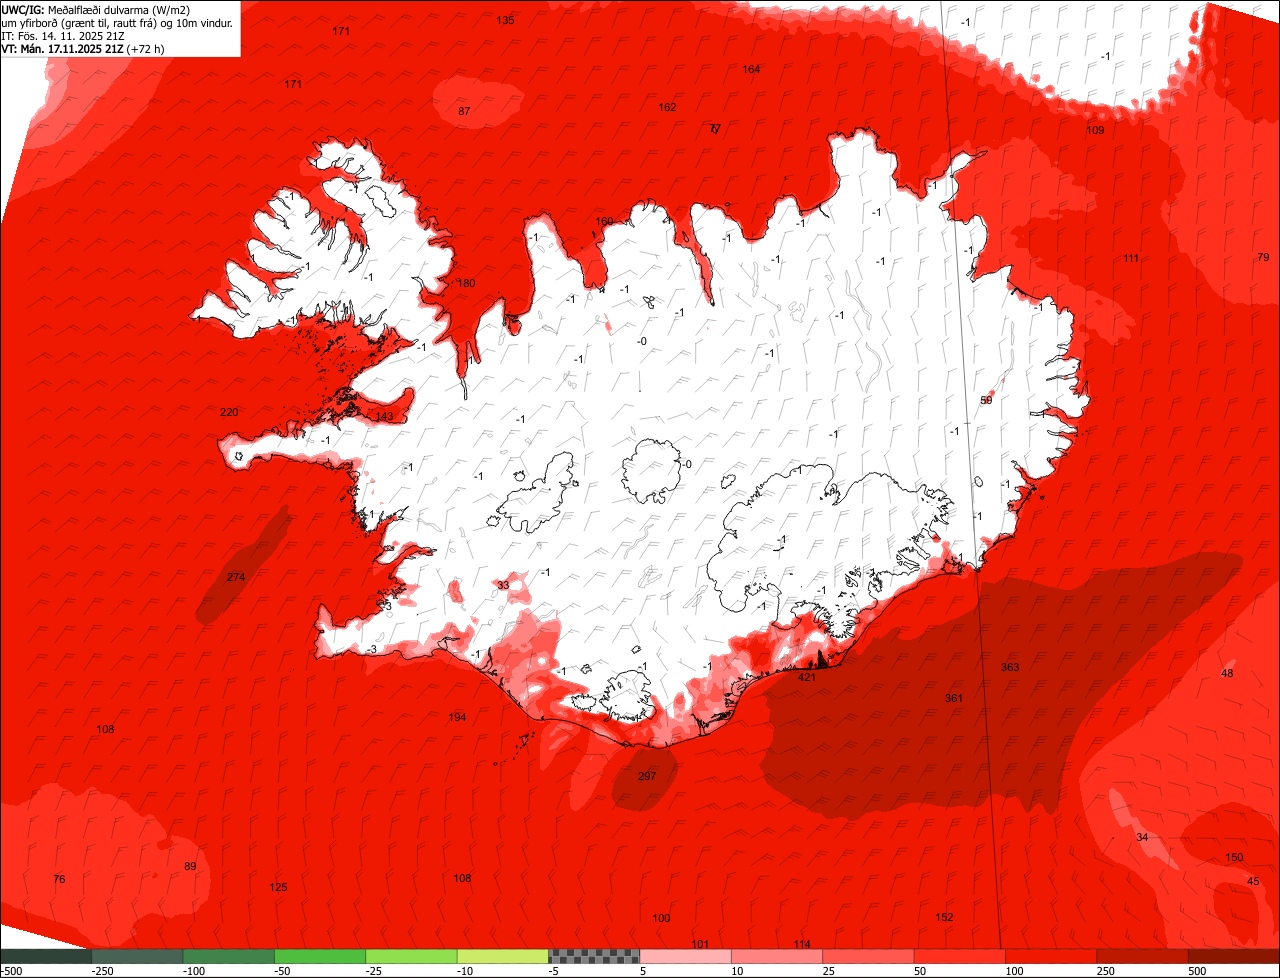Click the legend swatch between -500 and -250
This screenshot has height=978, width=1280.
[46, 956]
